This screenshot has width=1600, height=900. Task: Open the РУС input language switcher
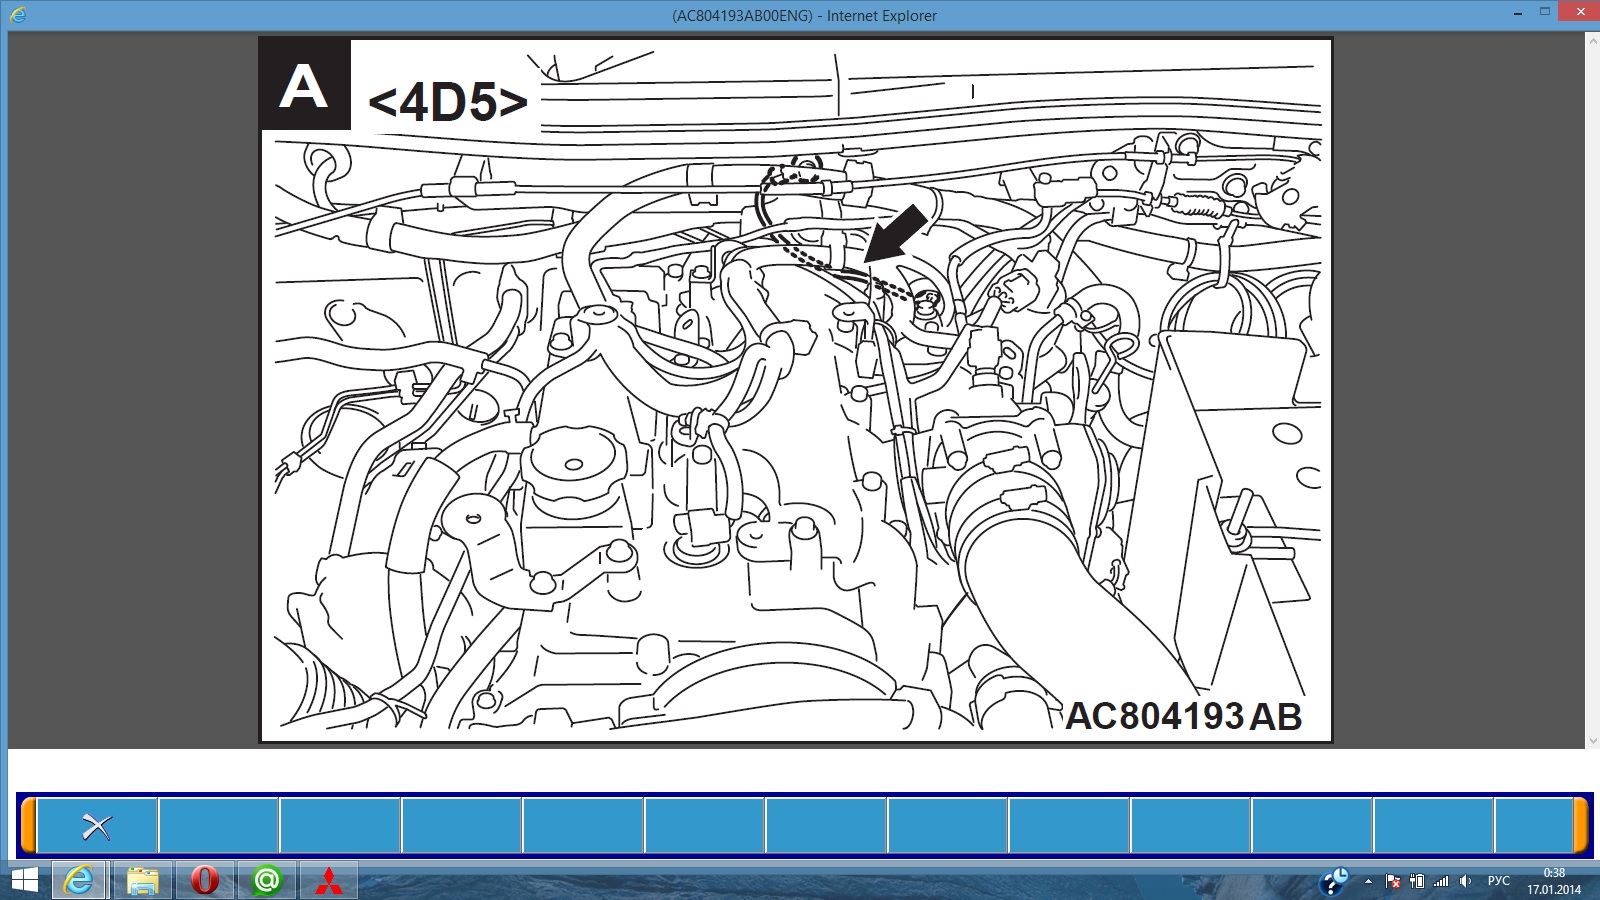click(x=1498, y=881)
